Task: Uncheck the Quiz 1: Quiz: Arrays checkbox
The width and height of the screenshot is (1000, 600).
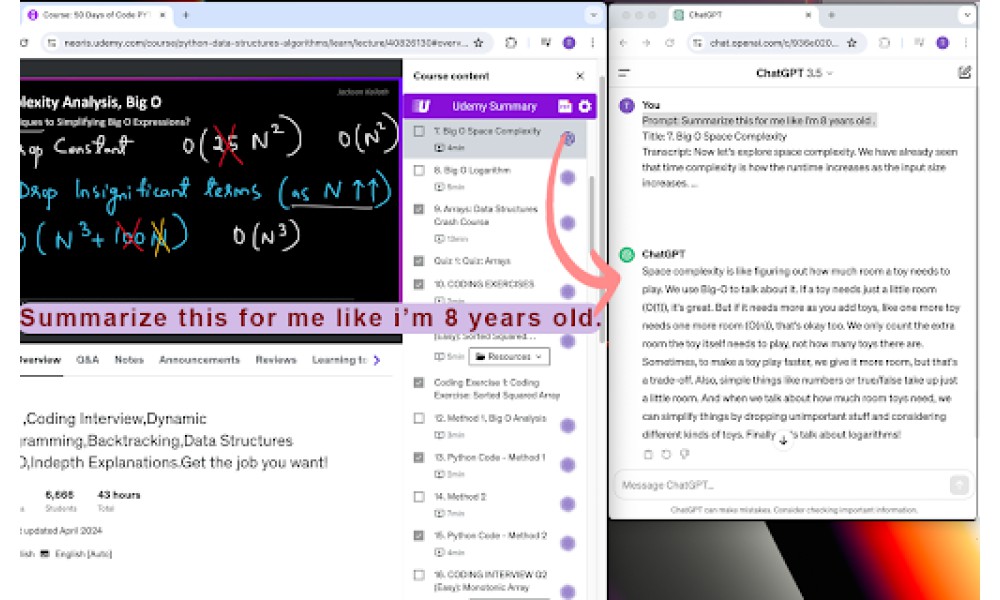Action: tap(419, 261)
